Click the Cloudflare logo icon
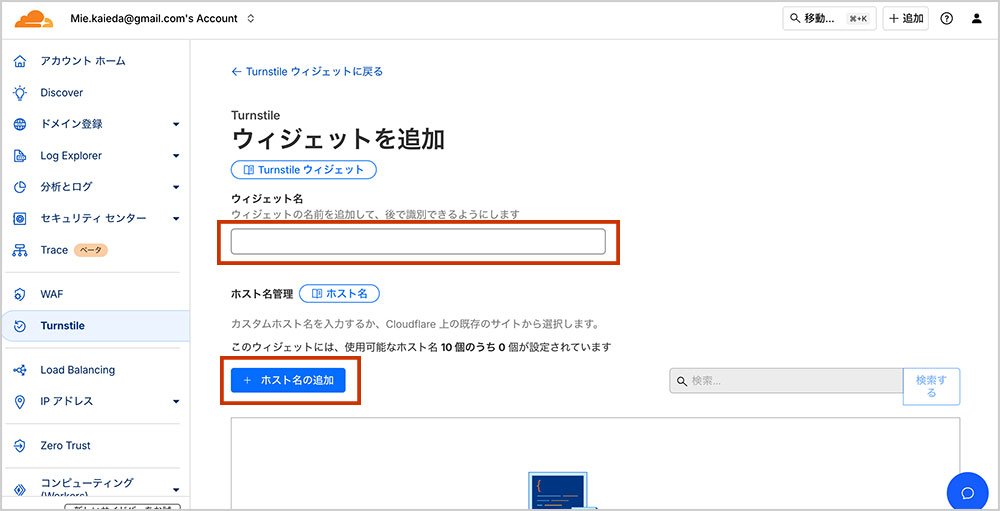The height and width of the screenshot is (511, 1000). 34,18
